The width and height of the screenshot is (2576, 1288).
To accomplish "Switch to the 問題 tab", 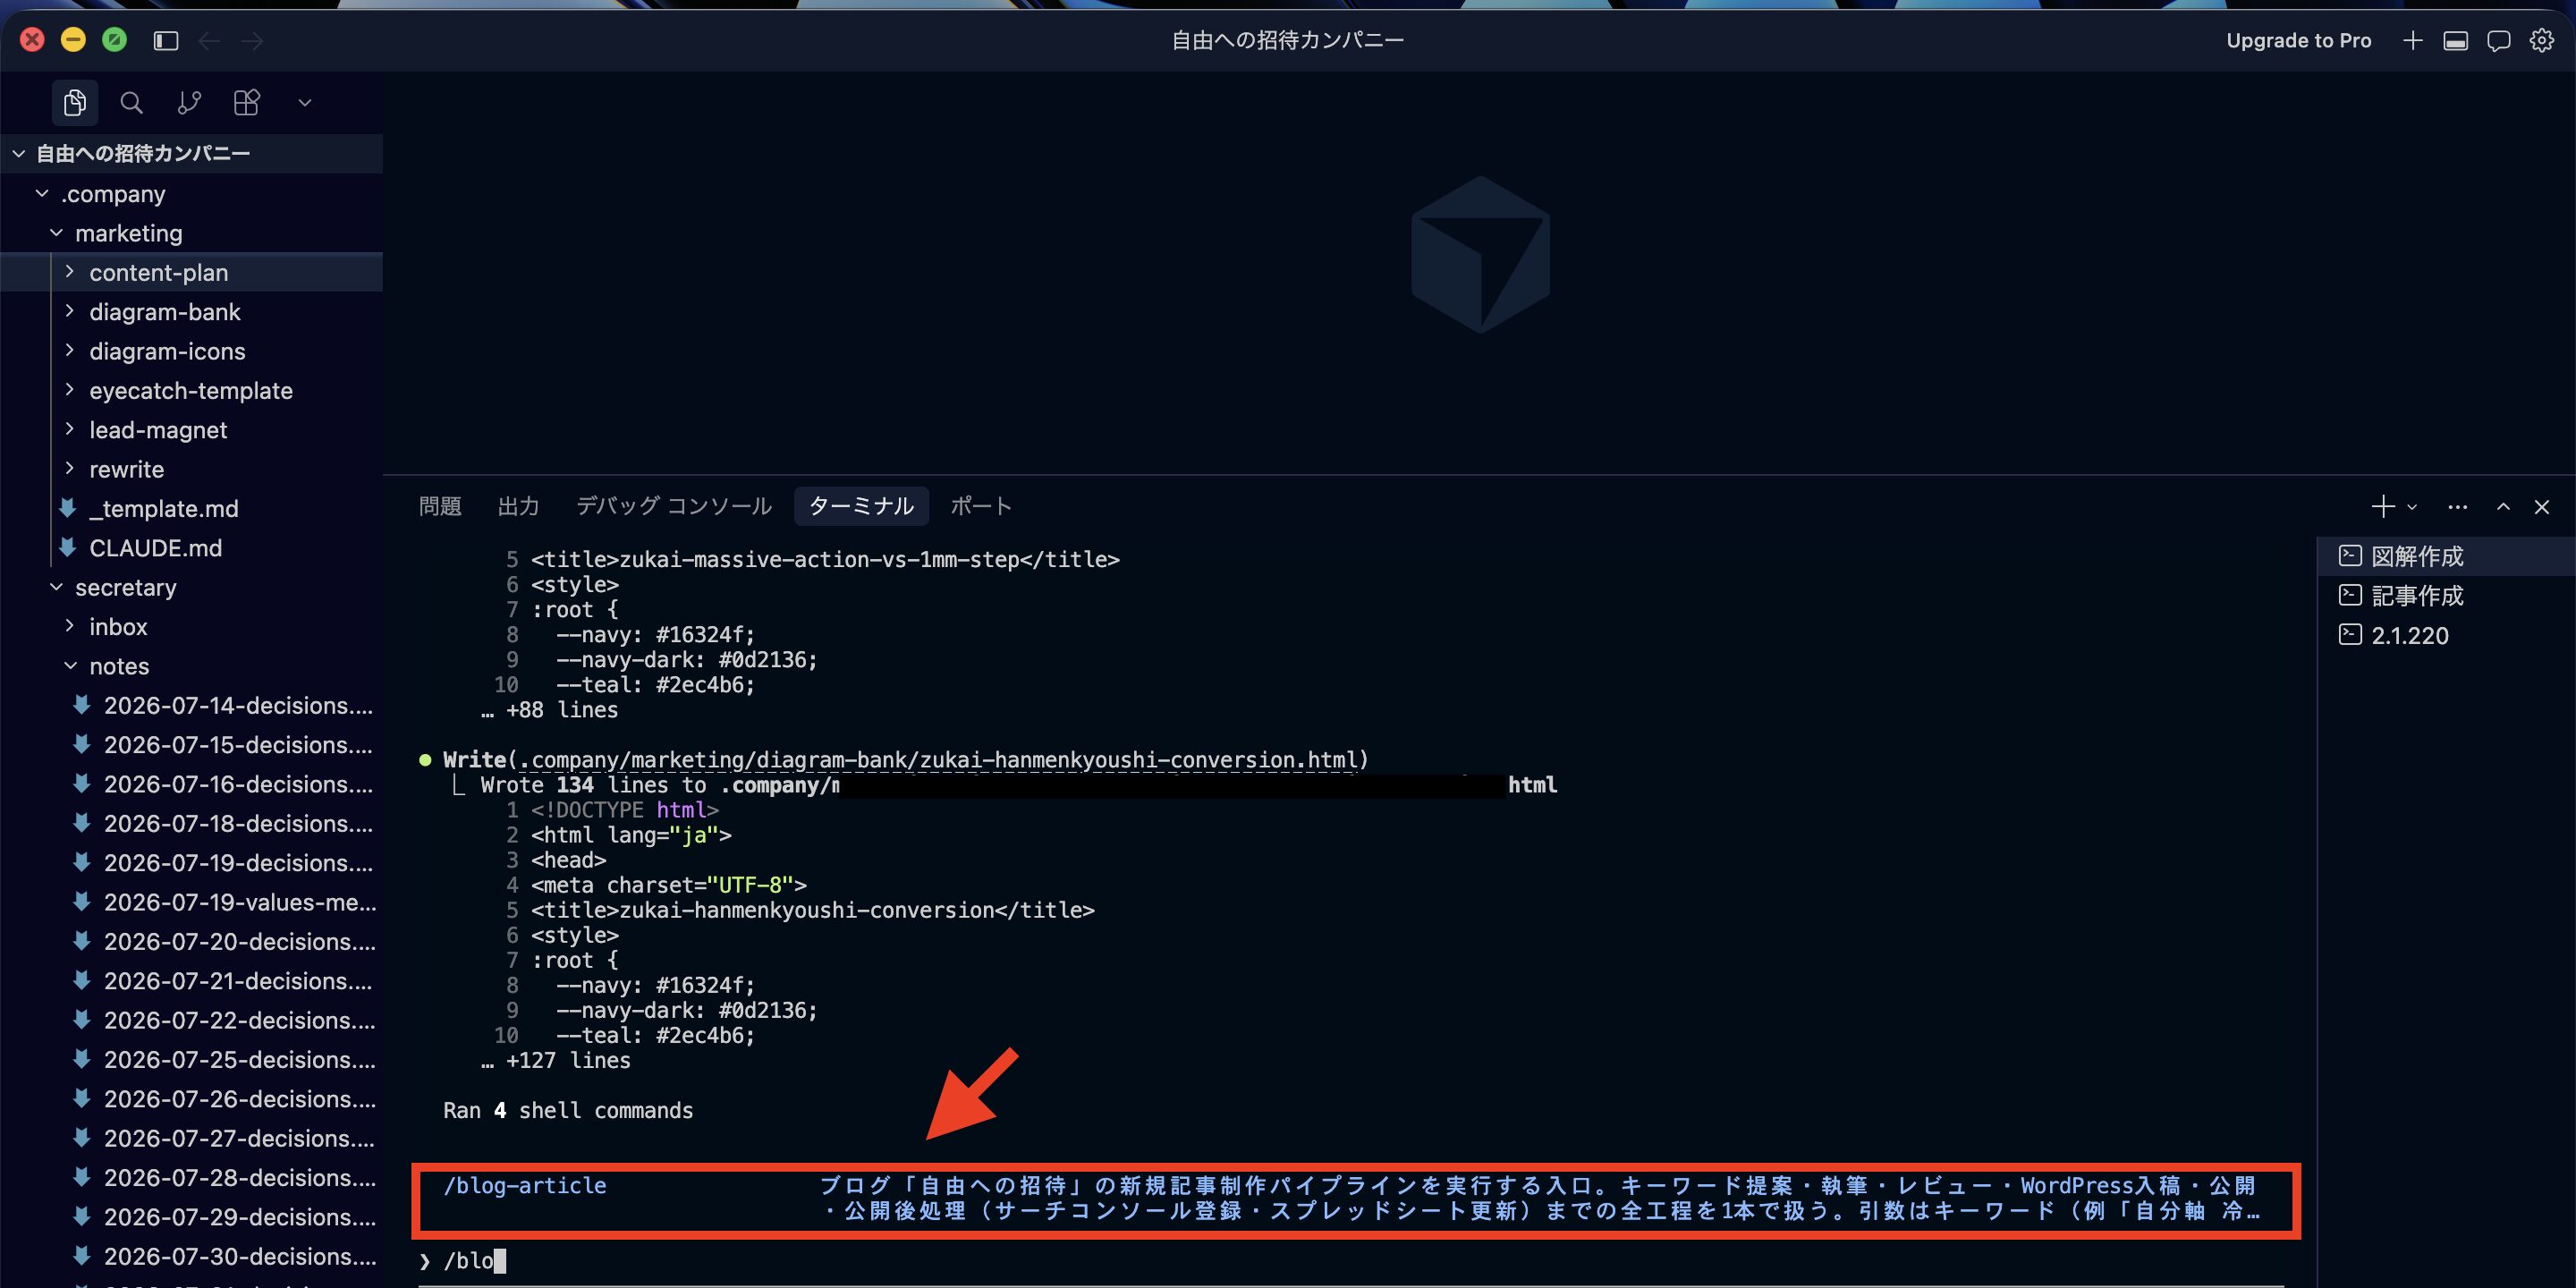I will click(440, 506).
